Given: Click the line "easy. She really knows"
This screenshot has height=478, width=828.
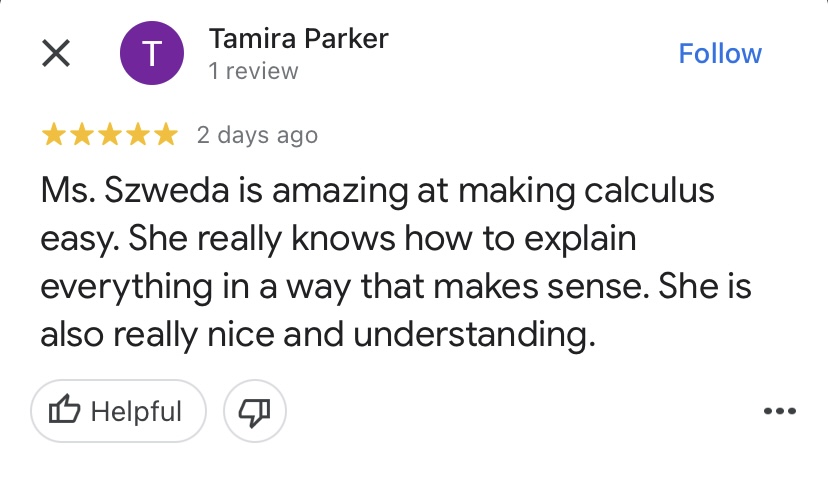Looking at the screenshot, I should coord(338,239).
